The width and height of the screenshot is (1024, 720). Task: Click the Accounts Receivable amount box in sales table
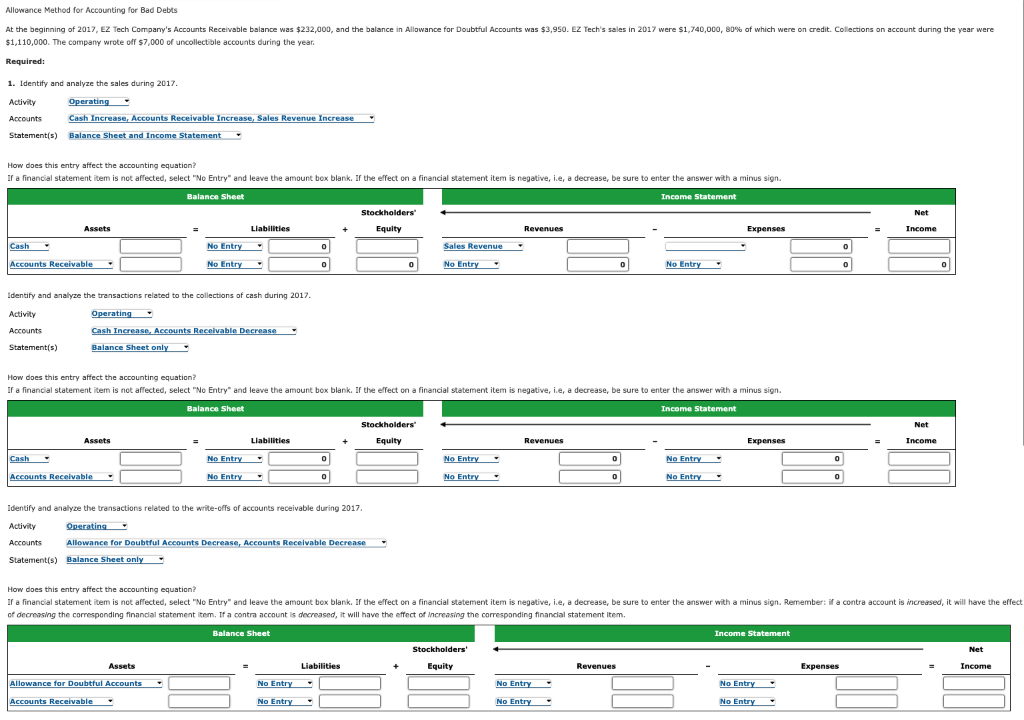click(x=151, y=264)
